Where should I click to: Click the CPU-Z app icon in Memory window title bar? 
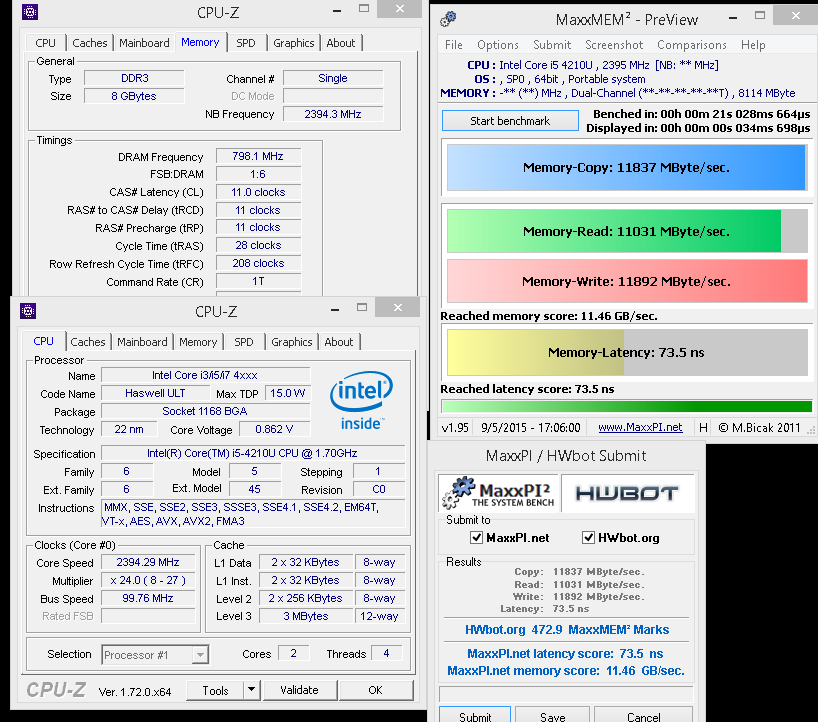(30, 12)
